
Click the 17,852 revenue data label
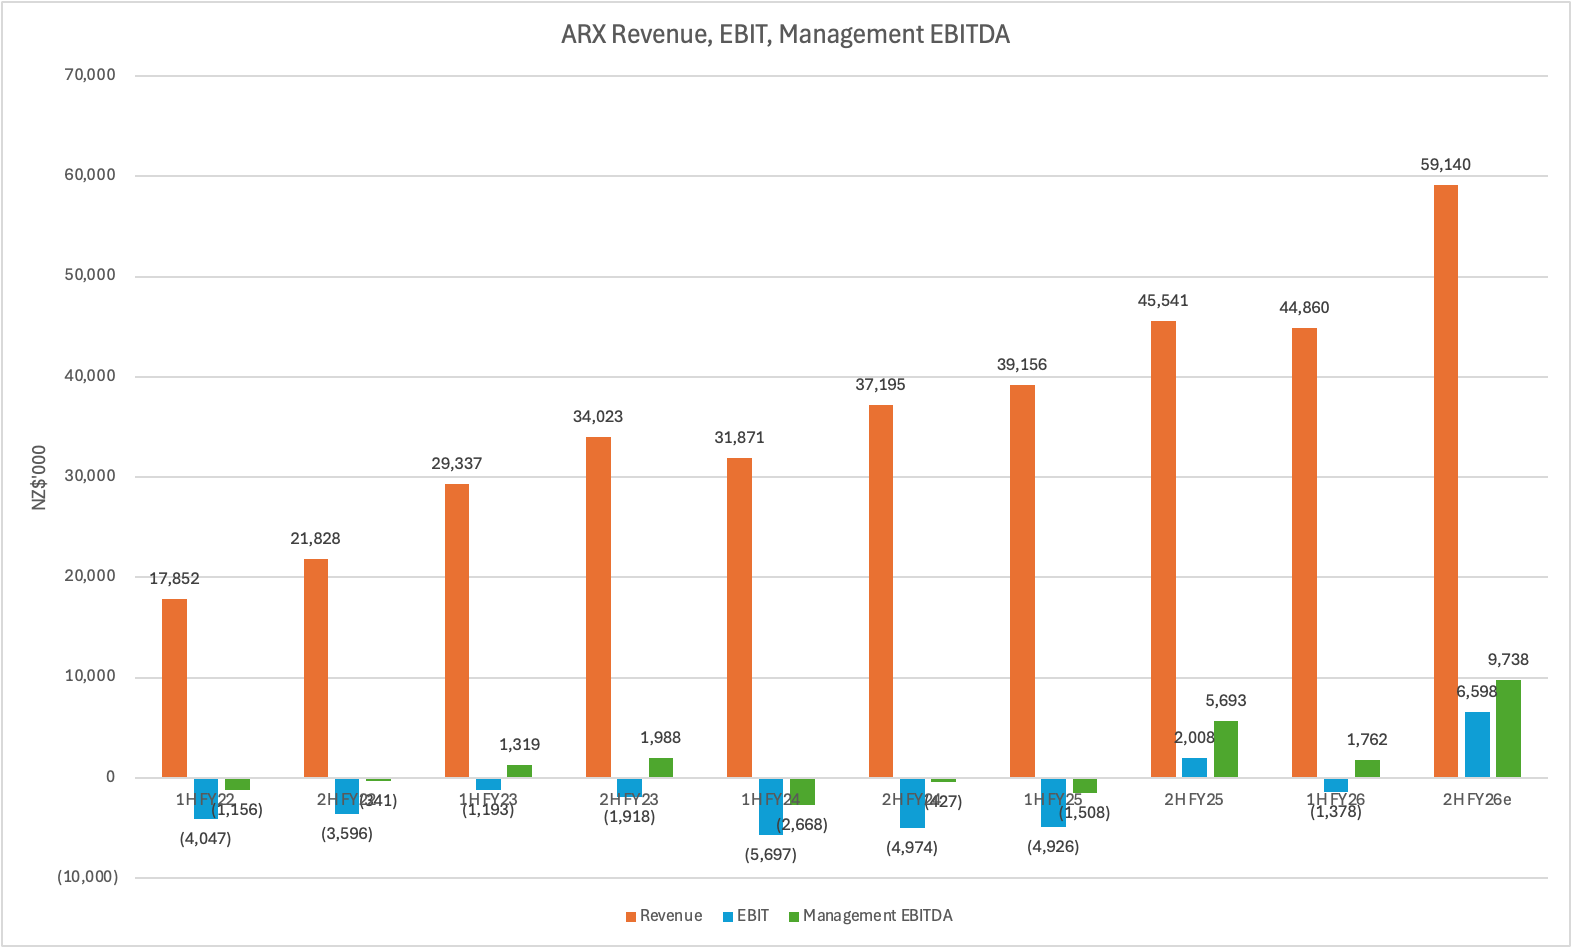pyautogui.click(x=174, y=579)
